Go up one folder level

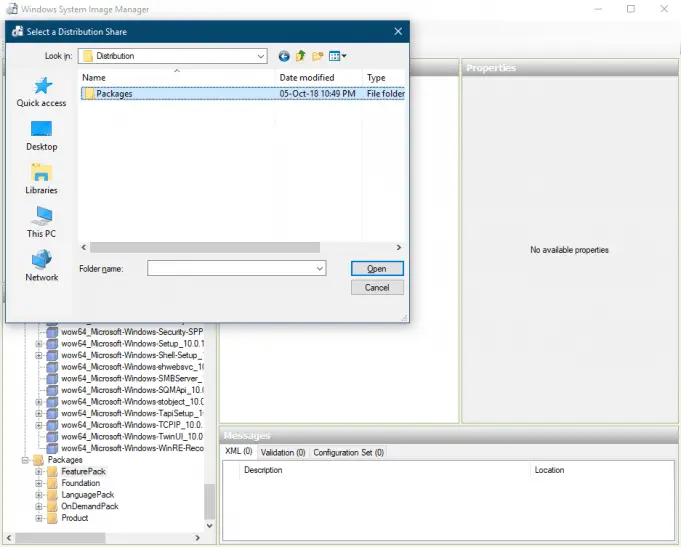[x=301, y=56]
